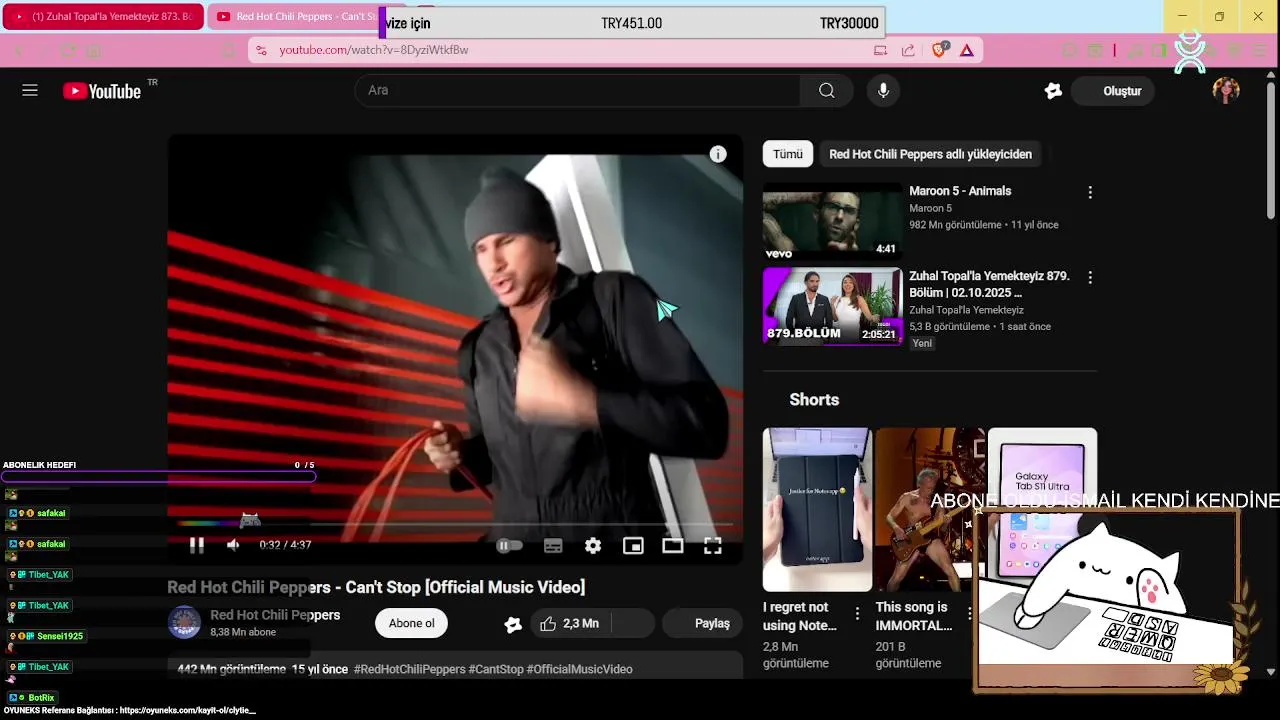Click the Maroon 5 channel name in sidebar
The image size is (1280, 720).
click(x=930, y=208)
